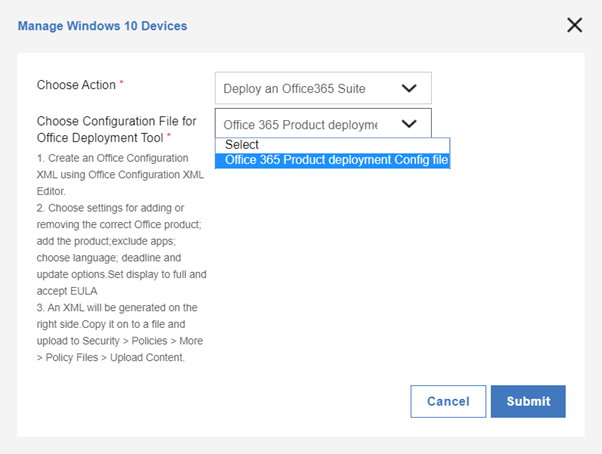Click the Choose Action label

click(x=76, y=85)
